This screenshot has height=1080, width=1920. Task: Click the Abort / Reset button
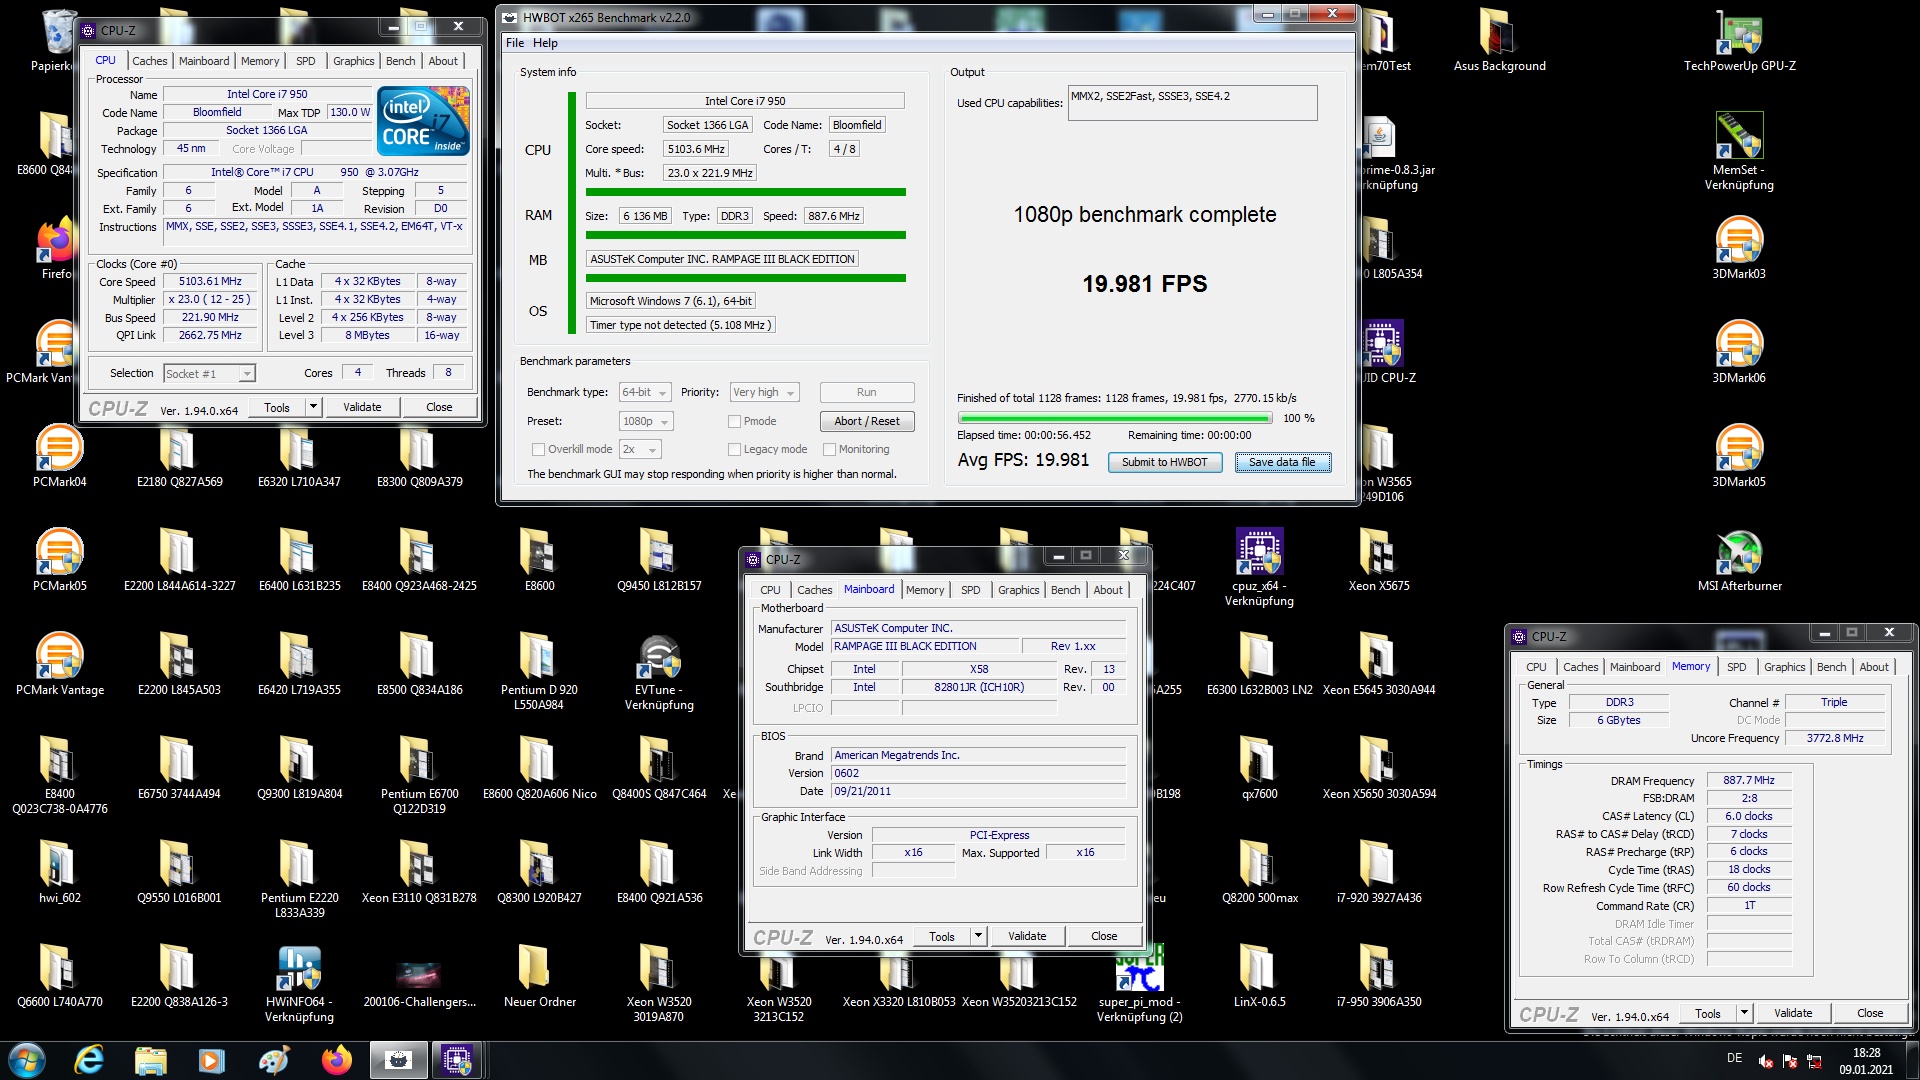(x=867, y=421)
